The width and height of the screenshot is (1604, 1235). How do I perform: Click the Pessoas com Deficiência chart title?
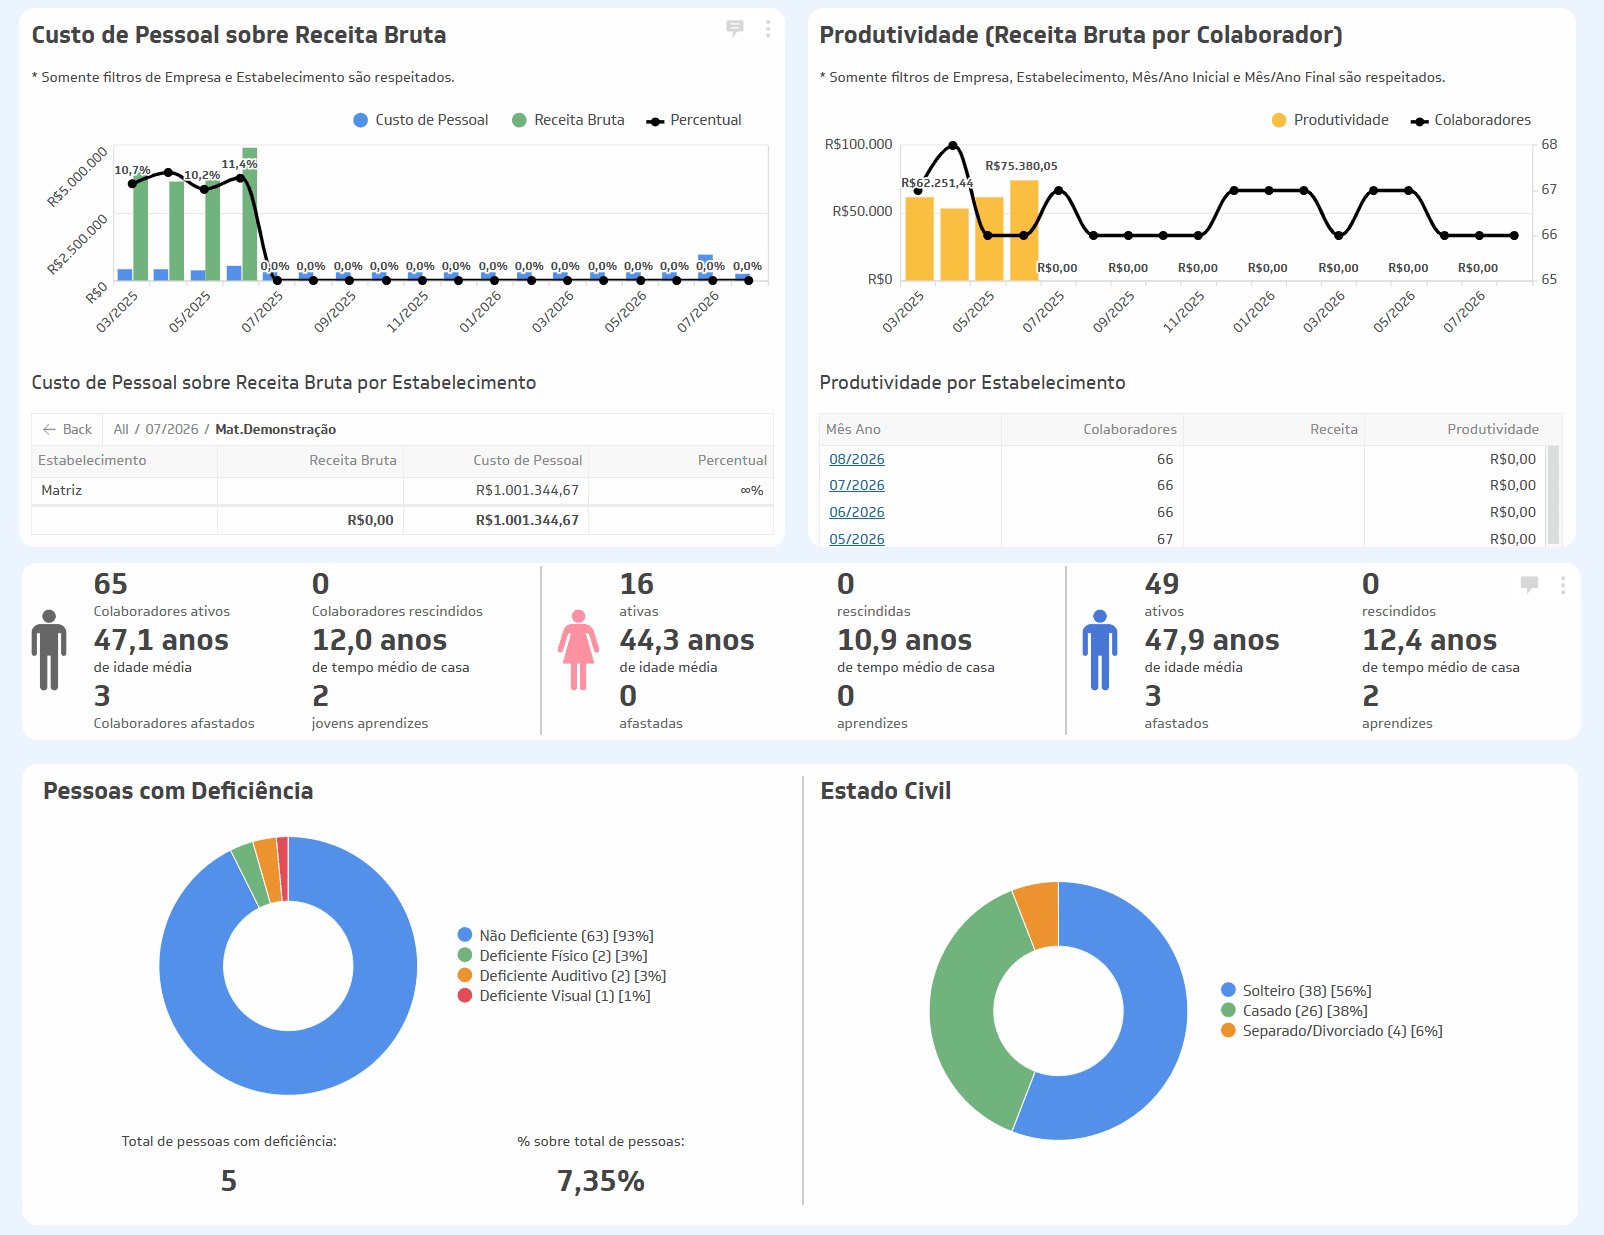(x=178, y=791)
